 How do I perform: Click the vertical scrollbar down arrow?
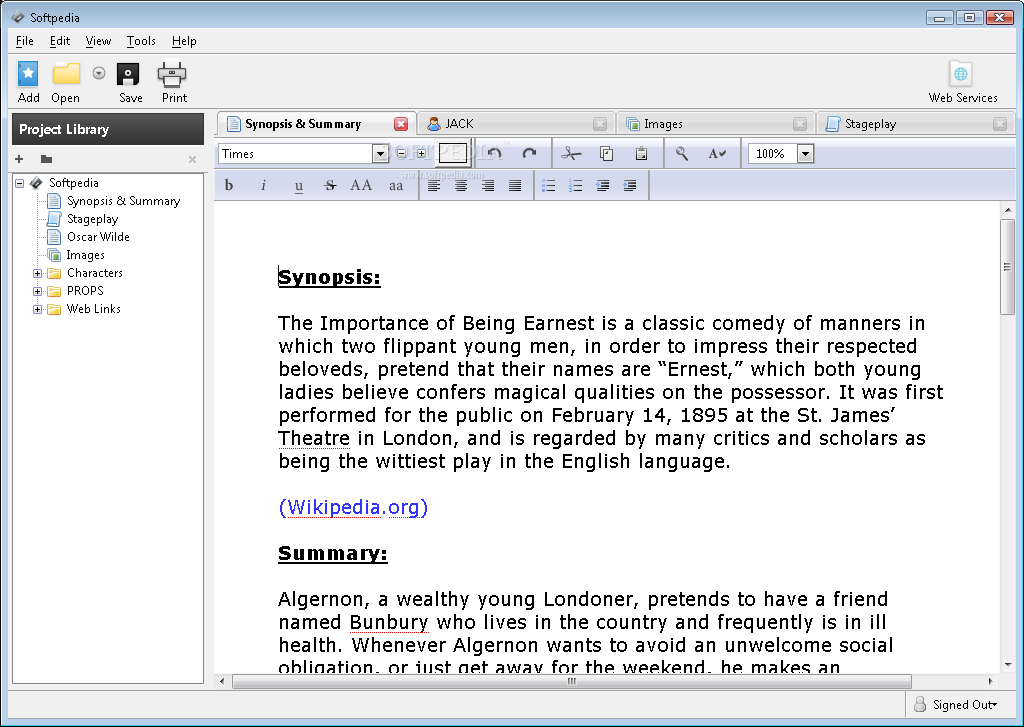(1008, 665)
